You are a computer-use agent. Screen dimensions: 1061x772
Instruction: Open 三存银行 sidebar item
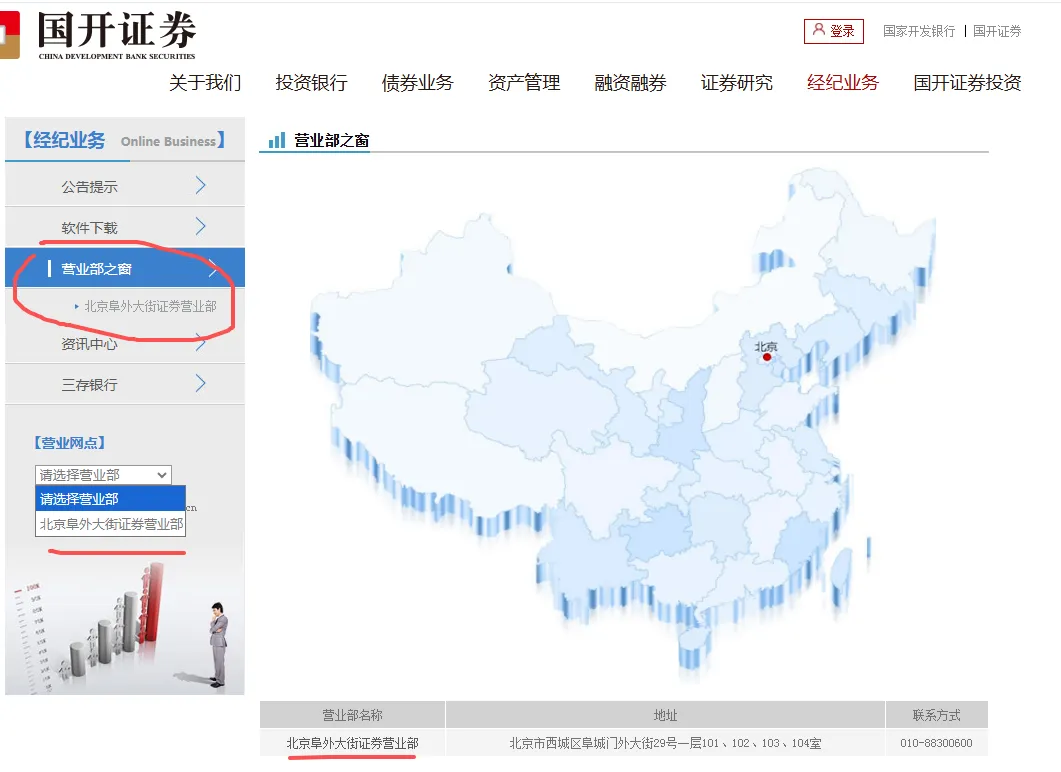(x=125, y=384)
